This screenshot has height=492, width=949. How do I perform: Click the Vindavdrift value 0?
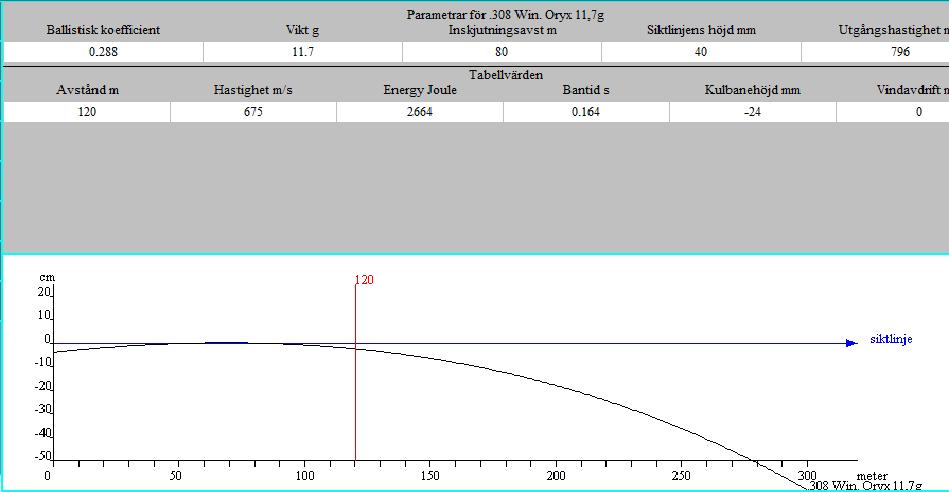coord(918,112)
